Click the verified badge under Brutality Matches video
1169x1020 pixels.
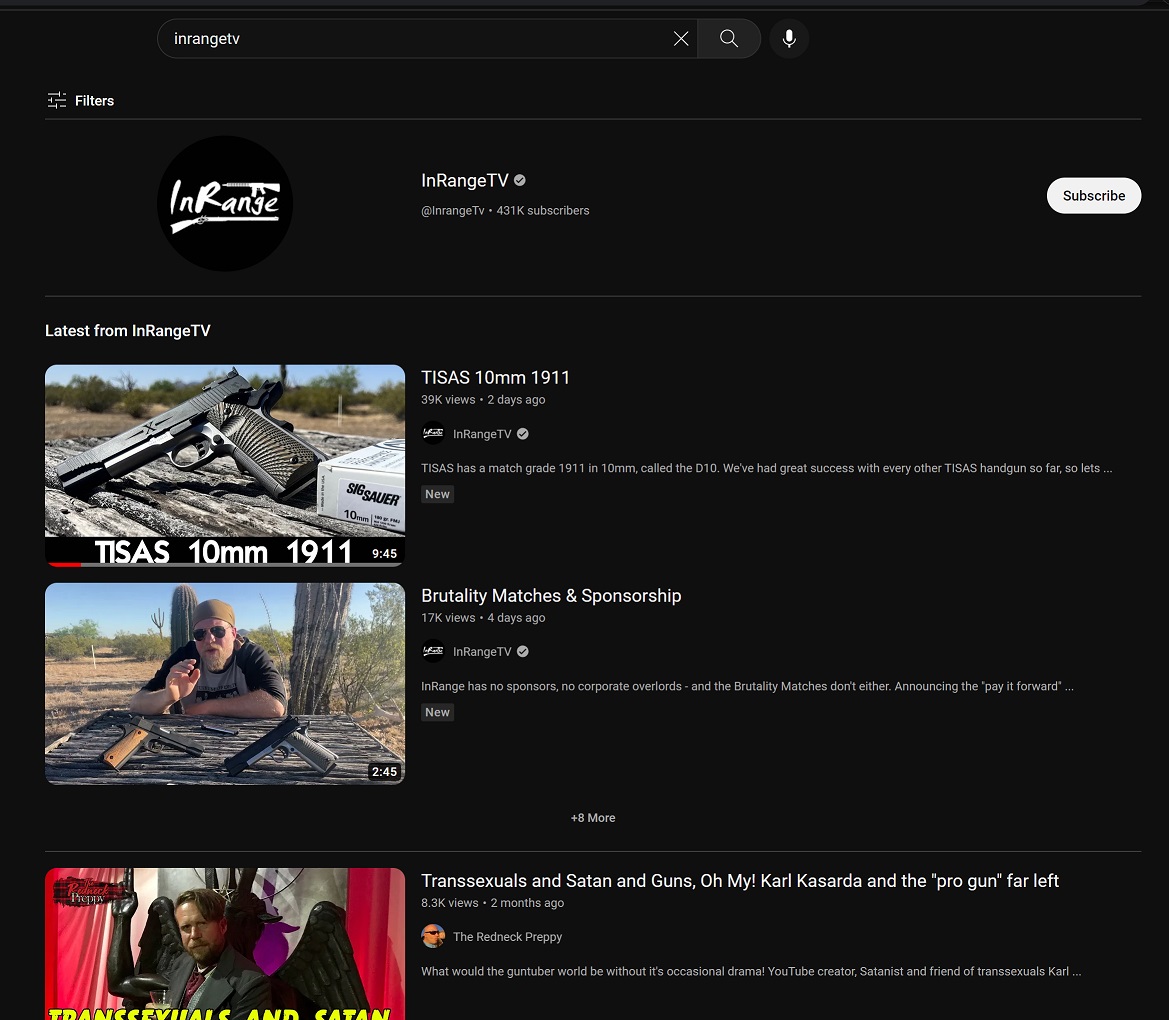[x=523, y=652]
